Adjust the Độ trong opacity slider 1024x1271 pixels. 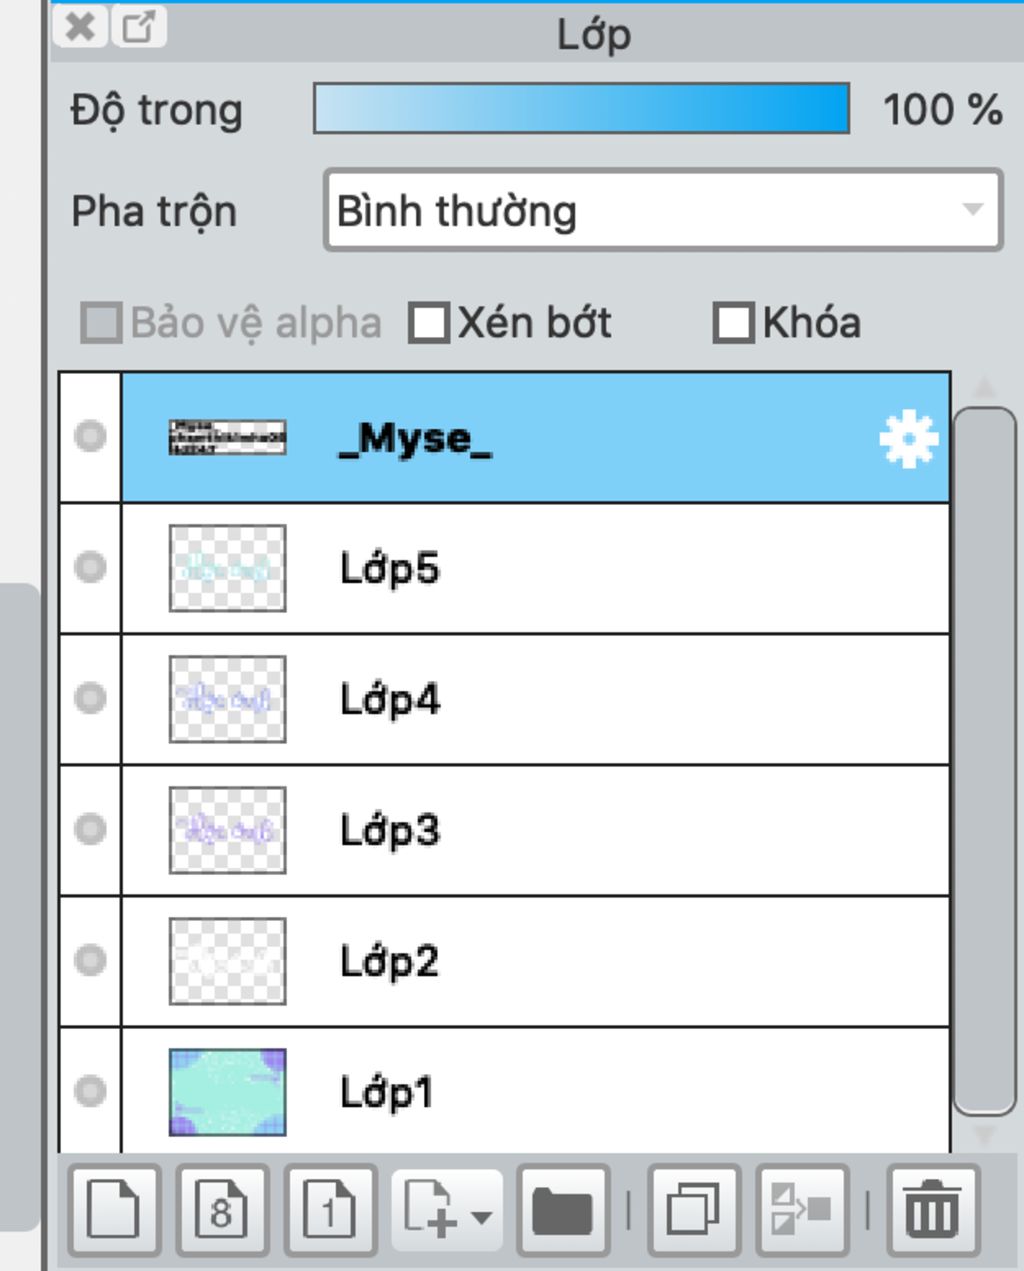(x=581, y=109)
